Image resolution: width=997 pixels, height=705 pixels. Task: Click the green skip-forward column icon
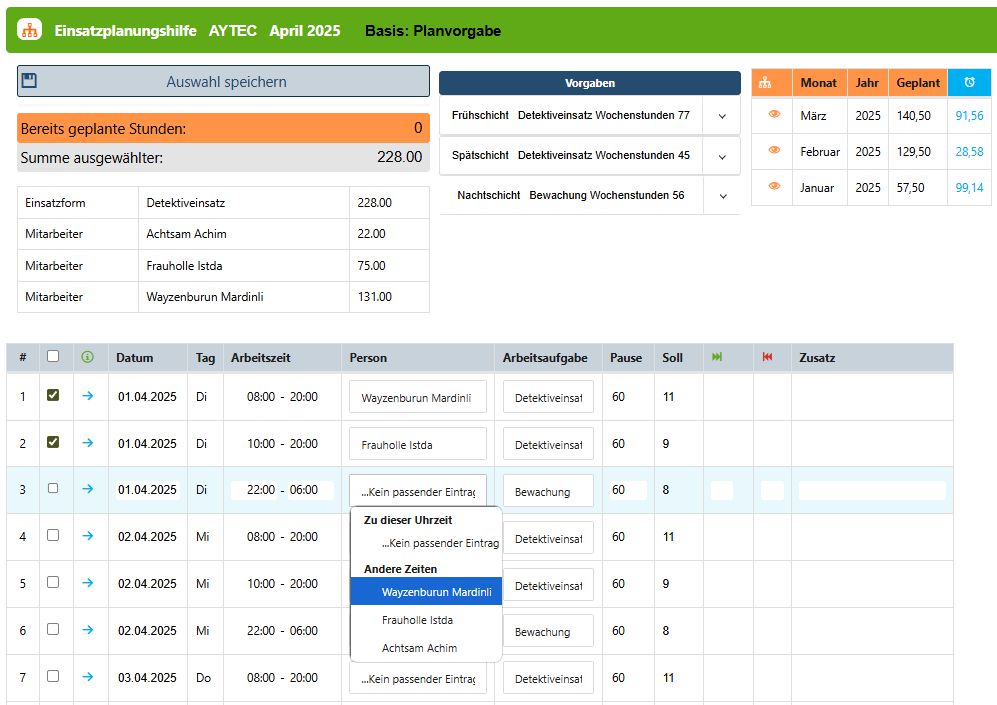[x=717, y=357]
